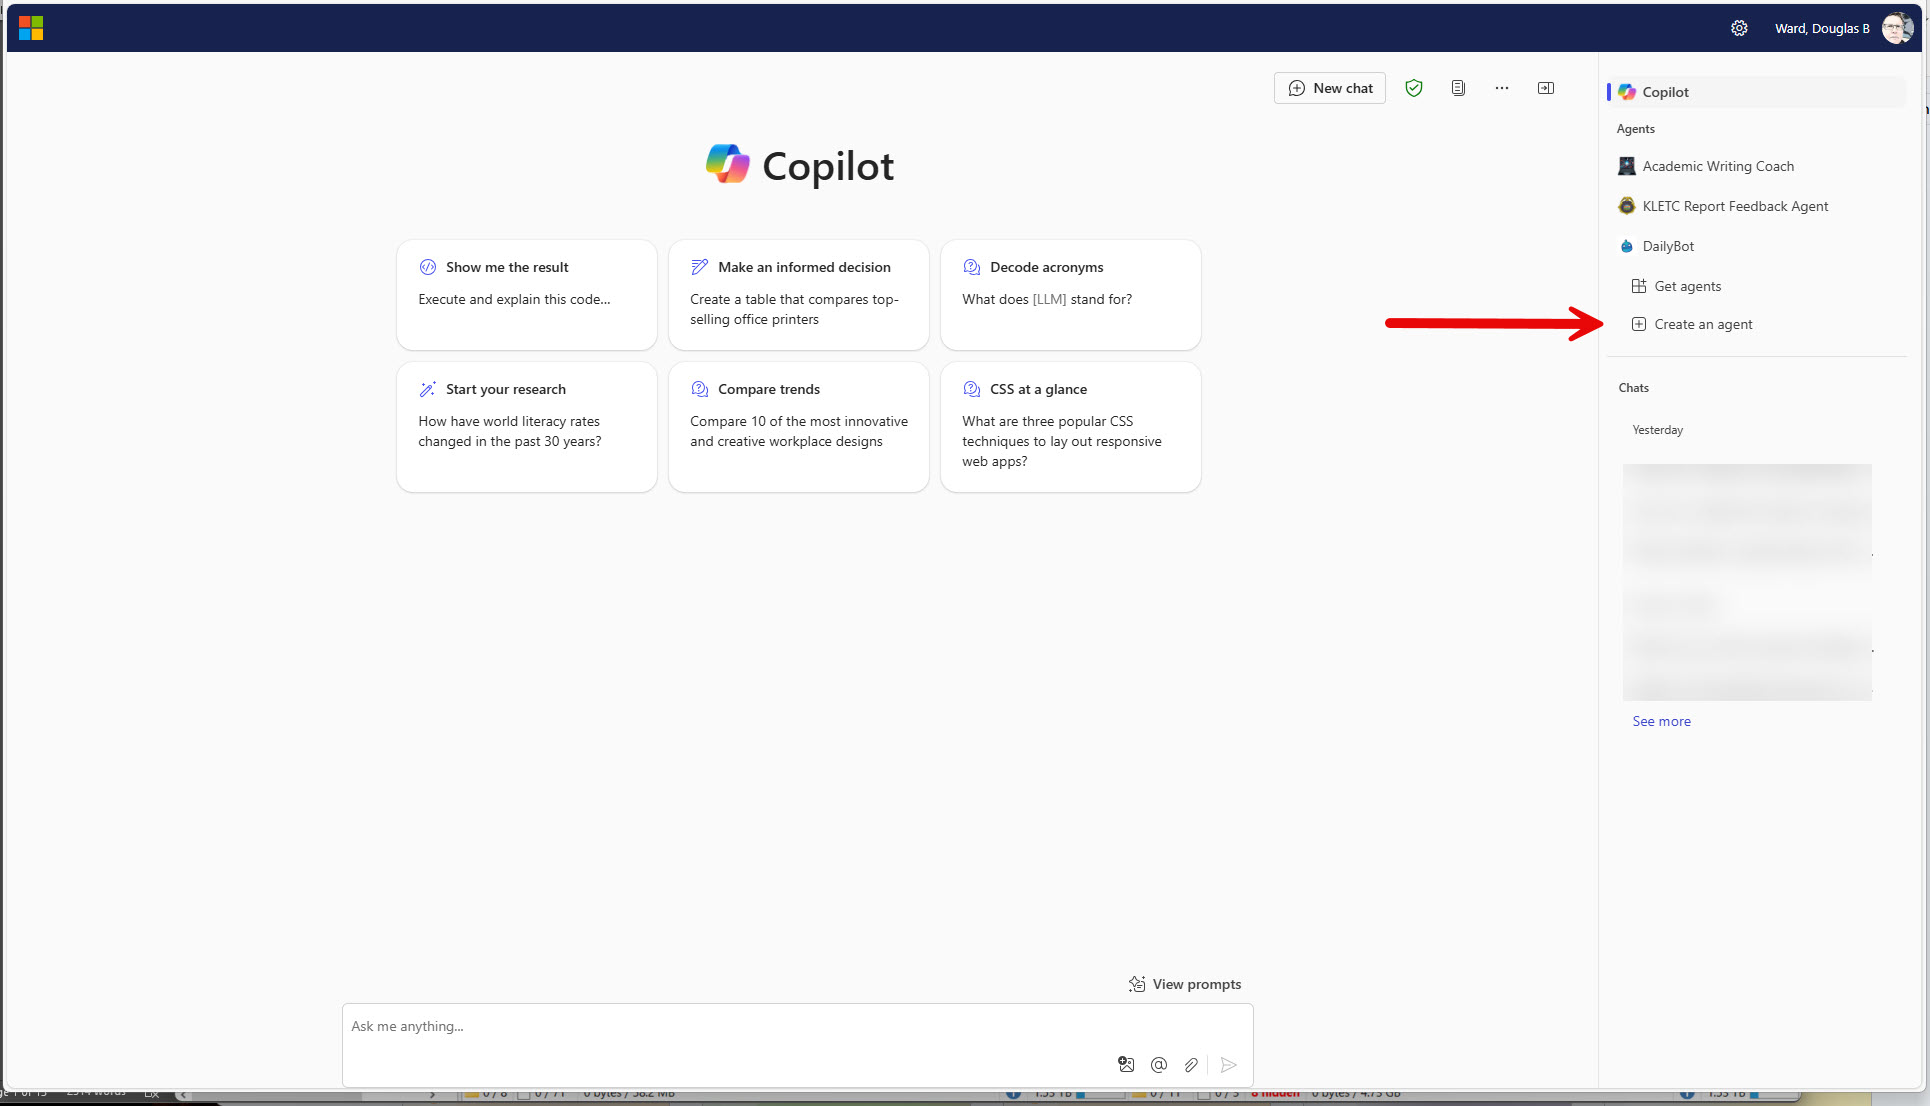Click the send message icon

click(1228, 1065)
